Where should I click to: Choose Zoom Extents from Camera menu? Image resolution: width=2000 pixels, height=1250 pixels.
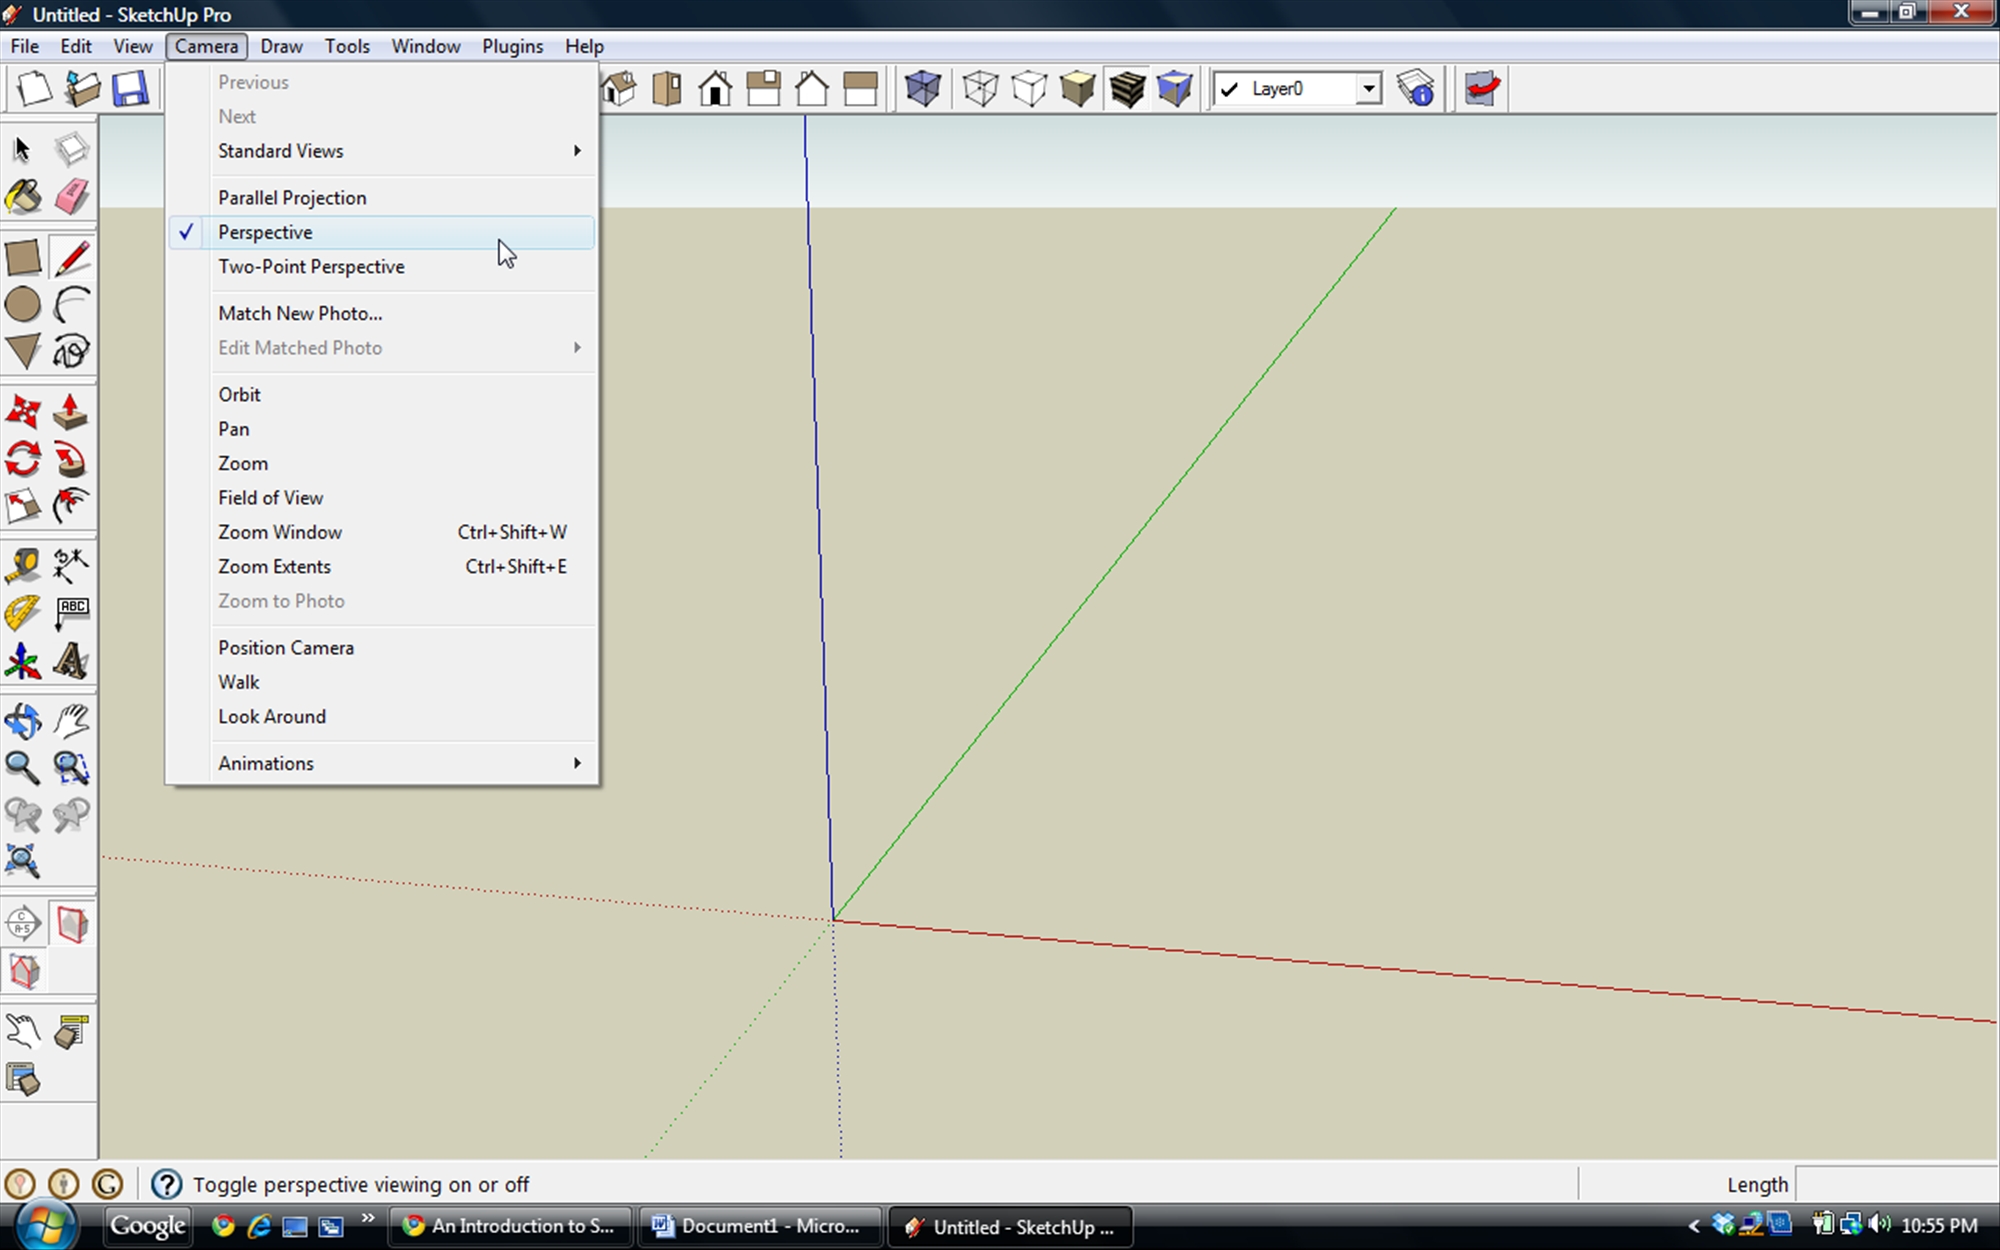click(382, 567)
